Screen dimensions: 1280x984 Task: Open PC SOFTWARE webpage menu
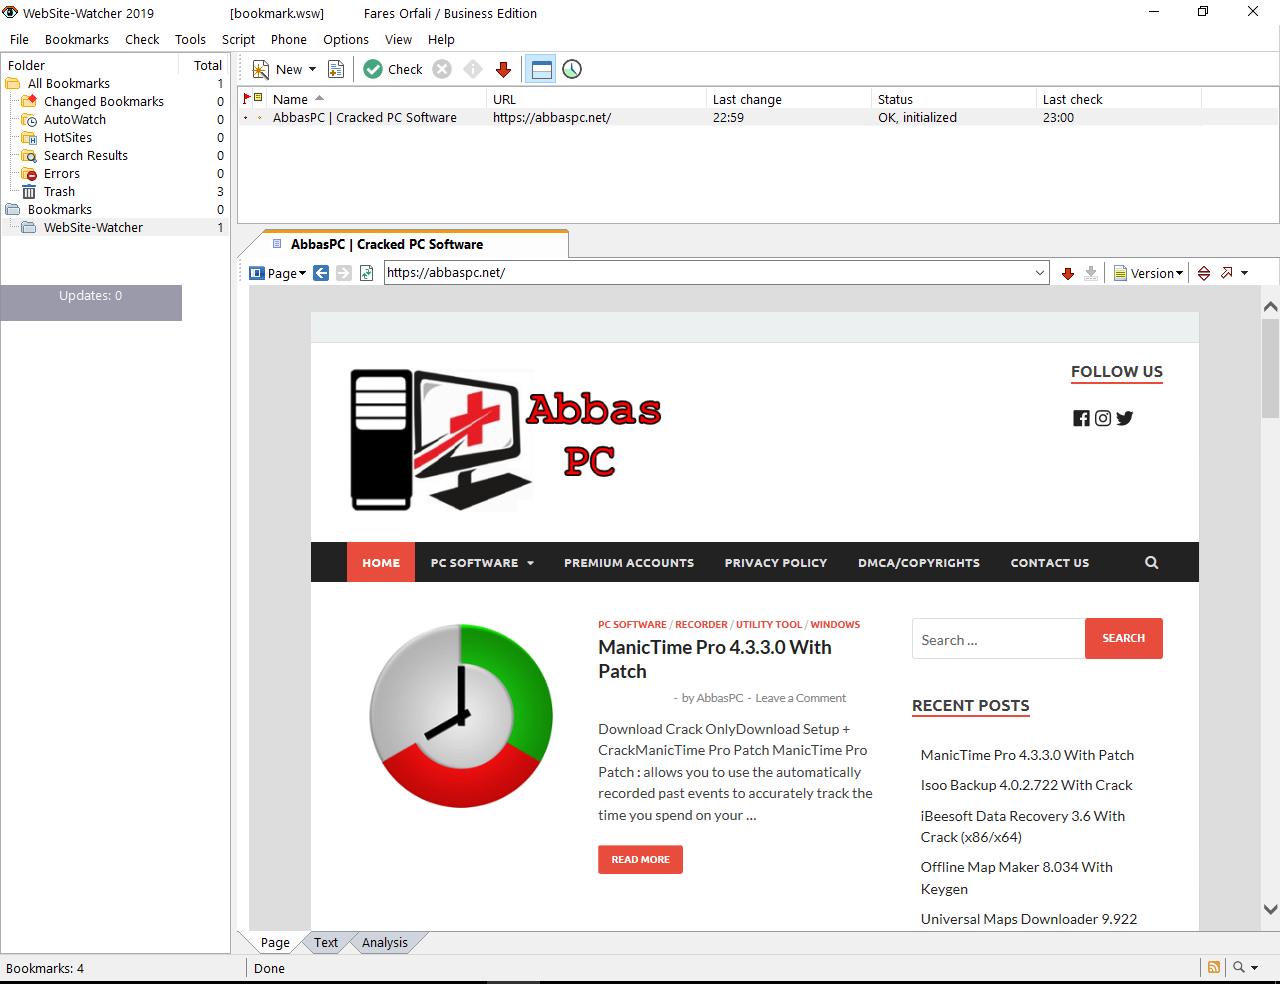[483, 562]
